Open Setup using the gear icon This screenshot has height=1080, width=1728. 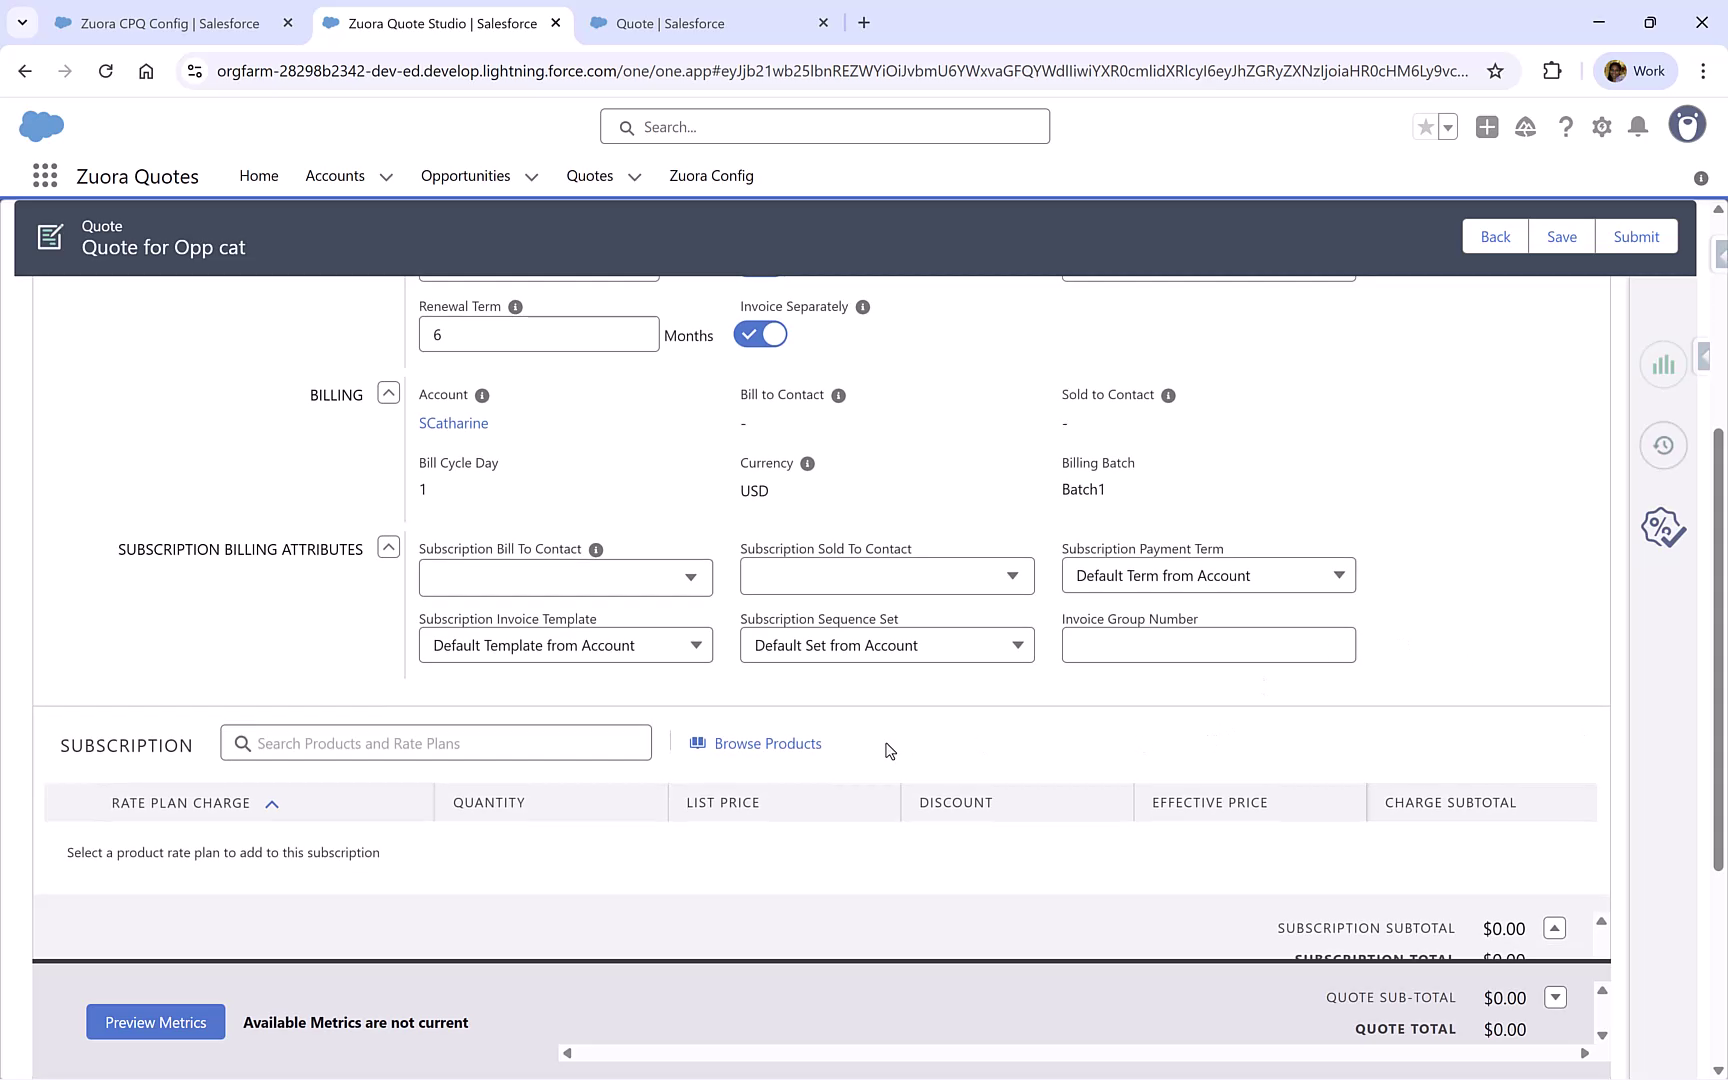[x=1602, y=127]
